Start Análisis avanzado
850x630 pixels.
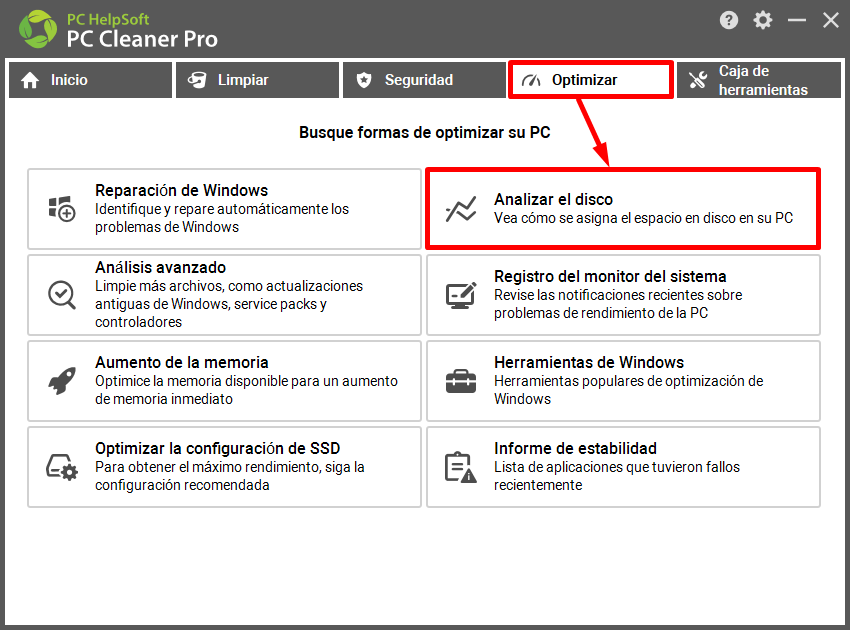(224, 295)
